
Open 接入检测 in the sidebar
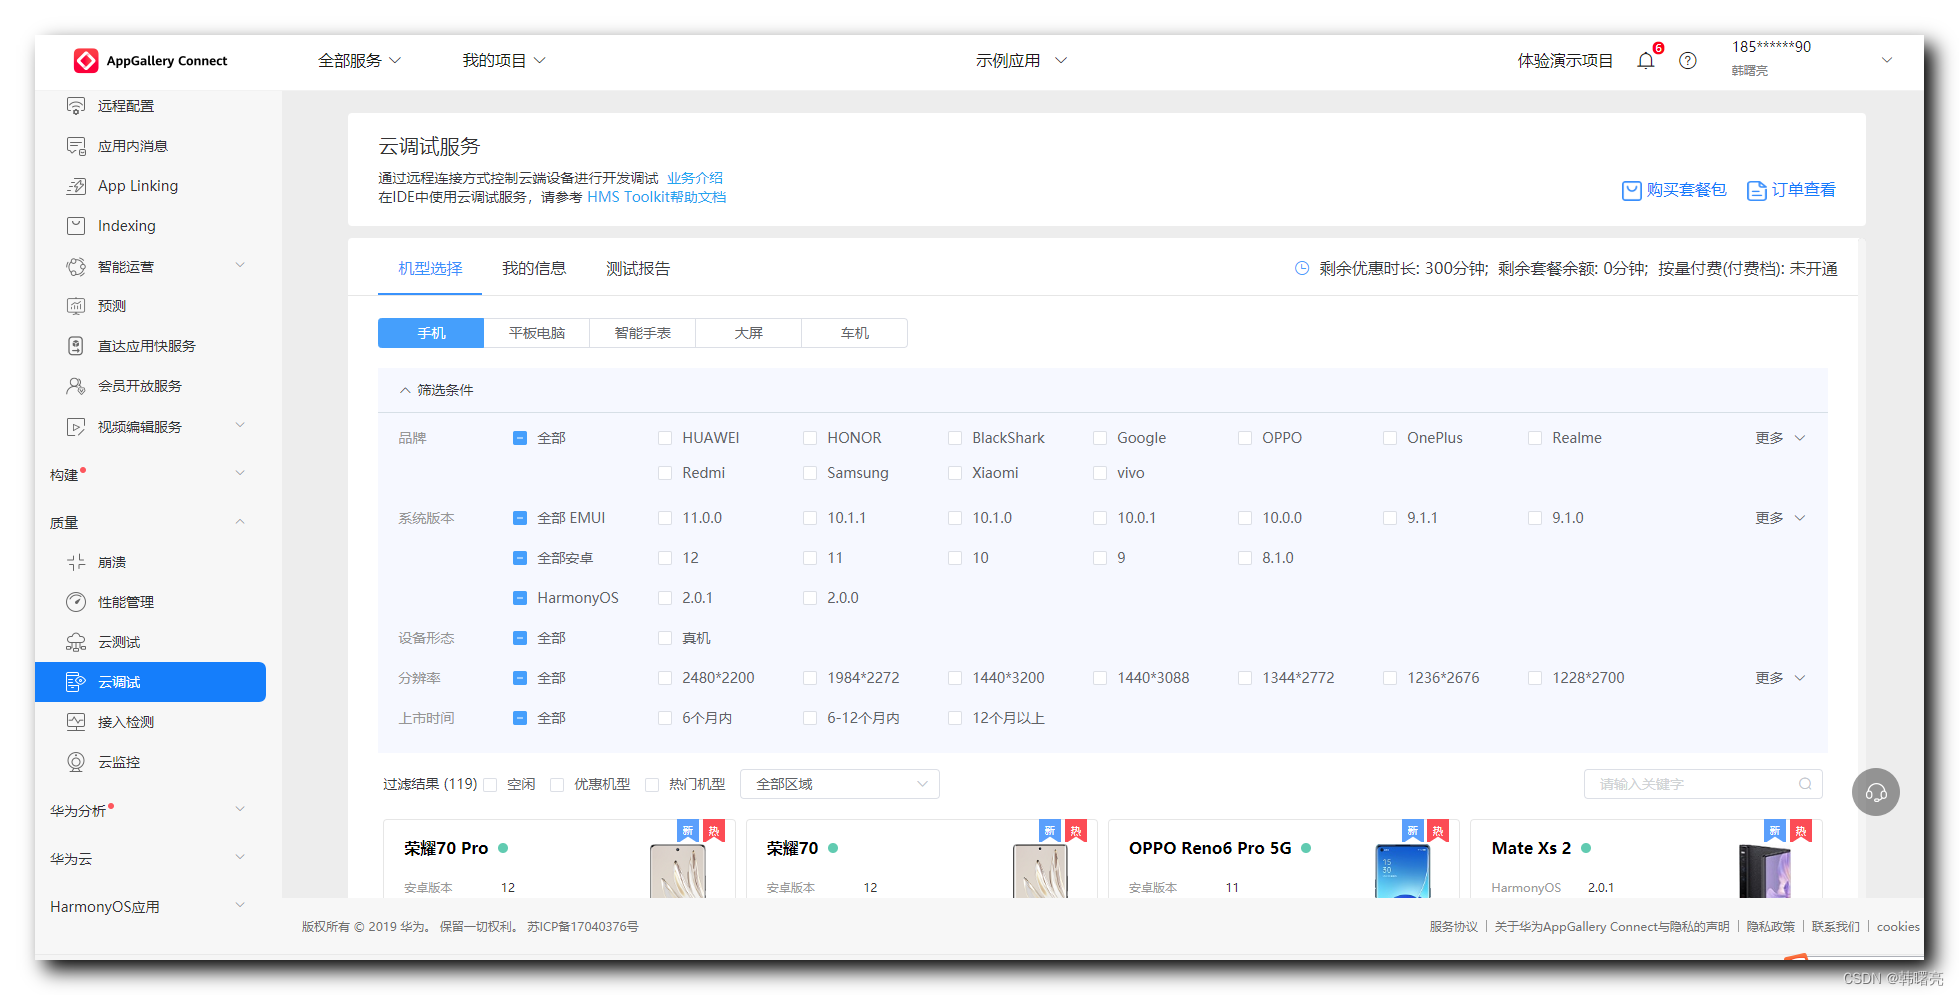[x=126, y=722]
